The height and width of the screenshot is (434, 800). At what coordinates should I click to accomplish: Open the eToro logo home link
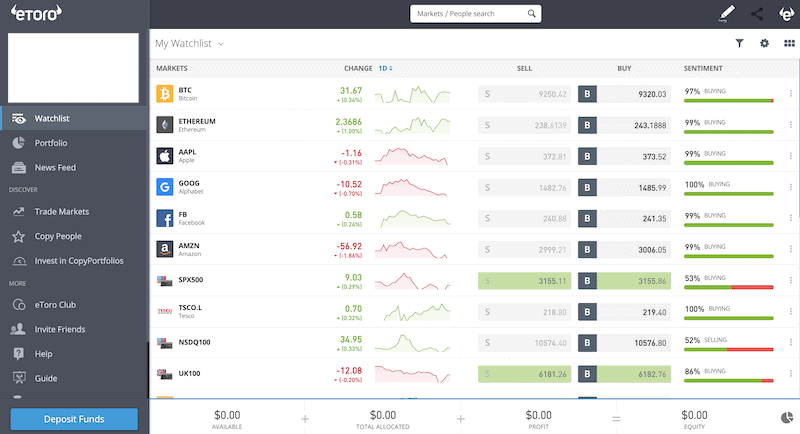click(x=36, y=13)
